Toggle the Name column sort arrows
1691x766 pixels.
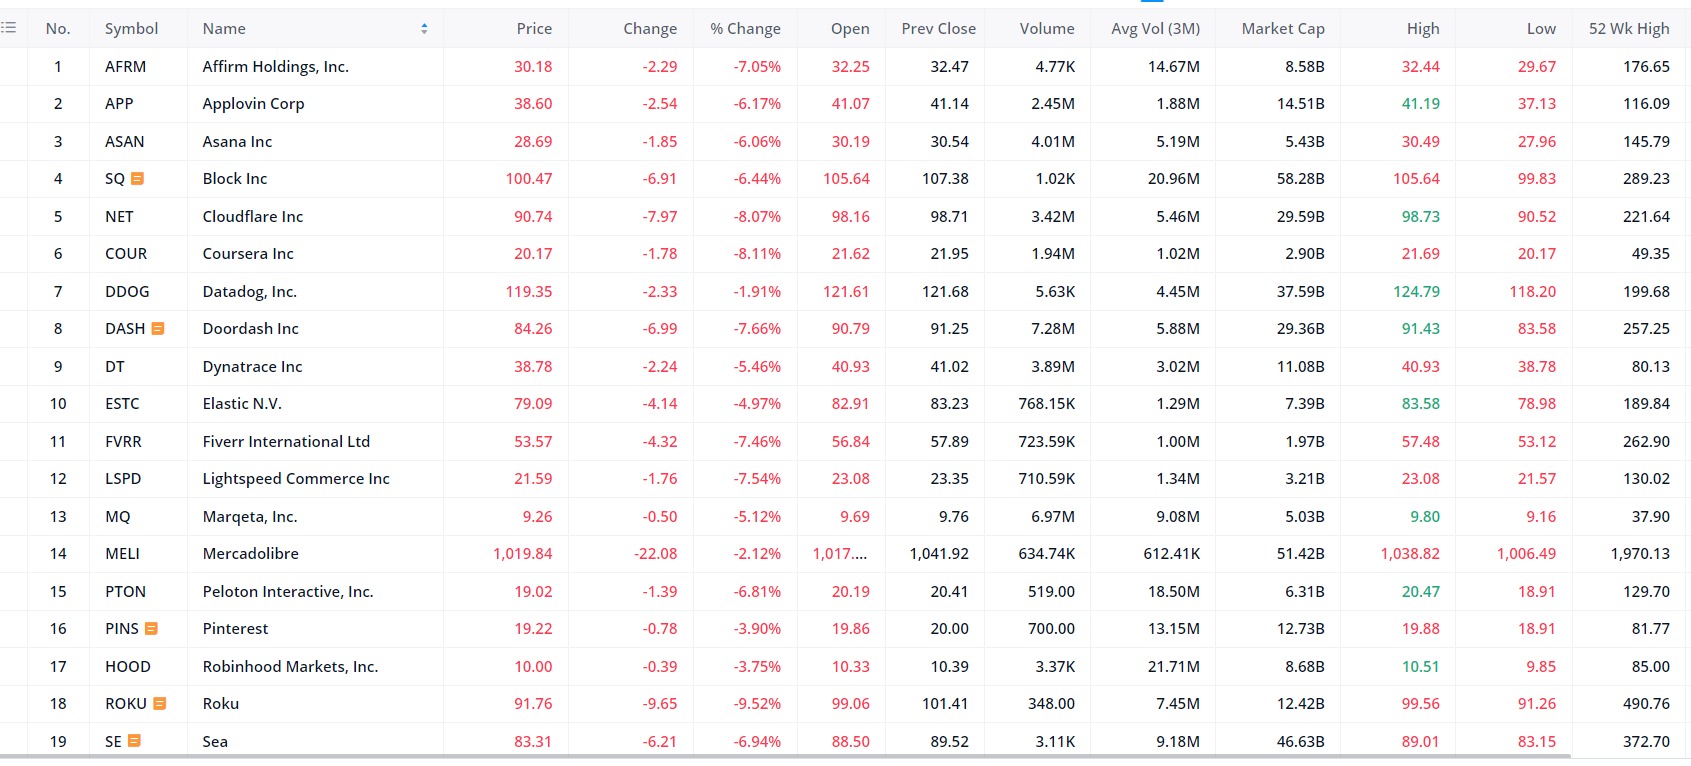coord(424,29)
